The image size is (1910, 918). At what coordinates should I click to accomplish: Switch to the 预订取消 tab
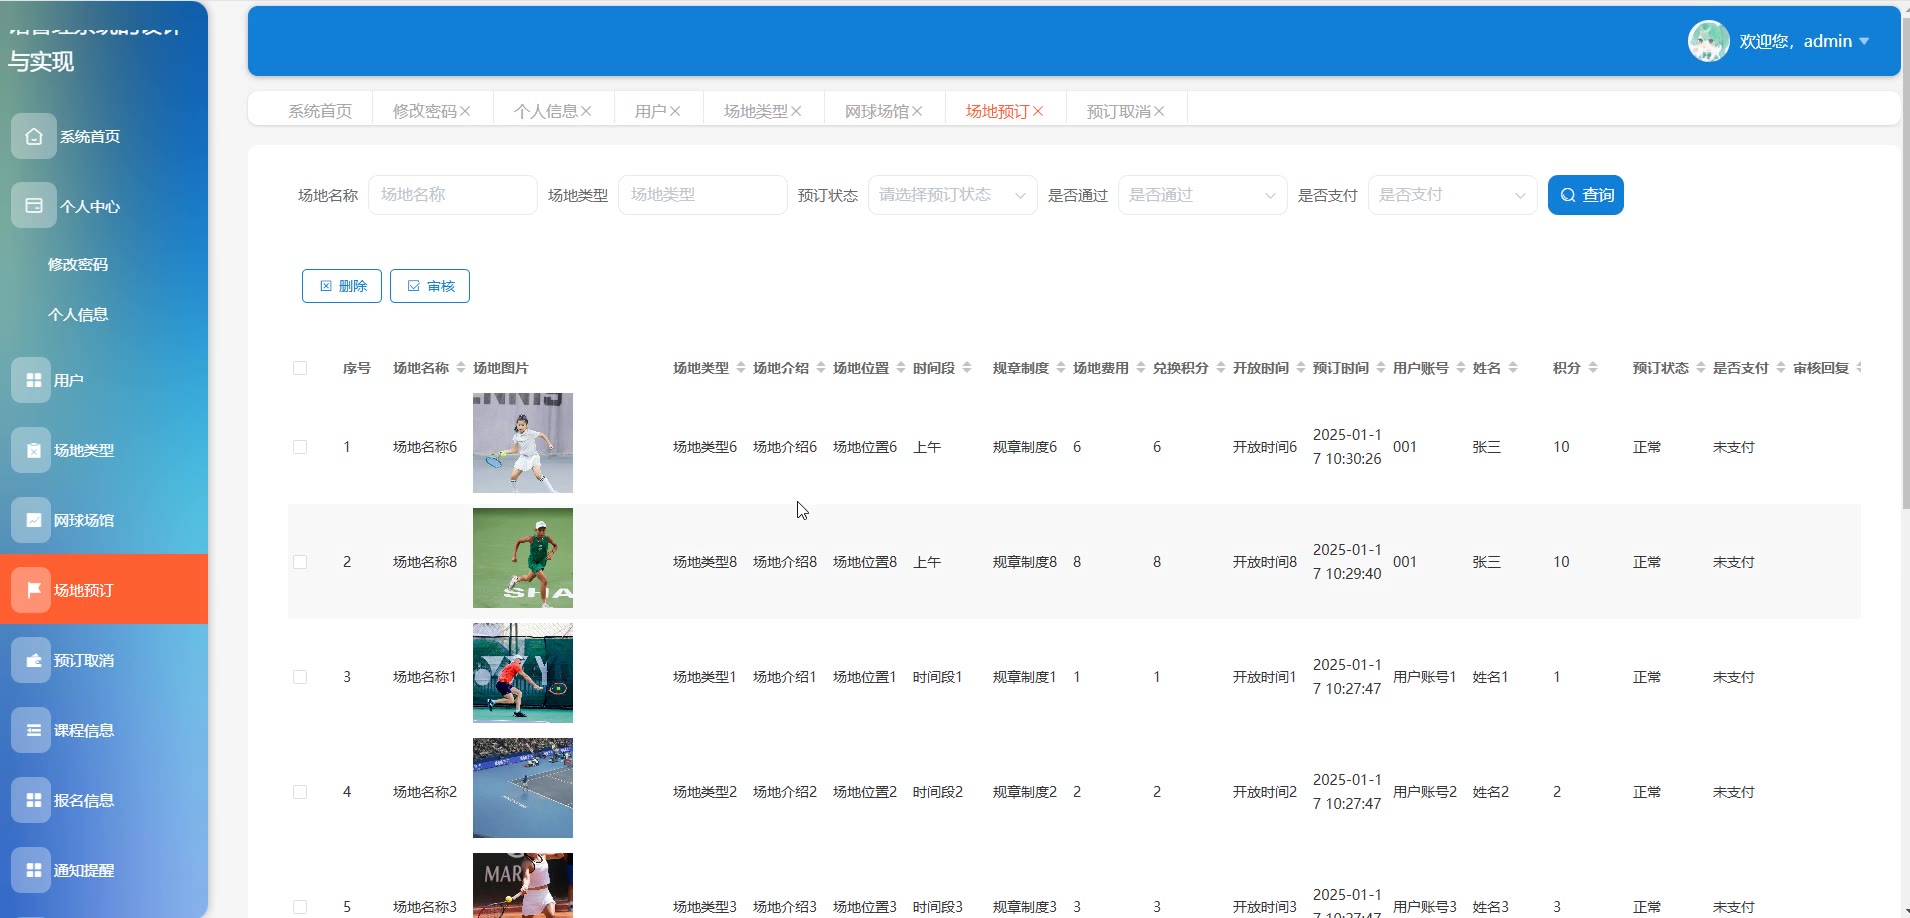(1118, 111)
